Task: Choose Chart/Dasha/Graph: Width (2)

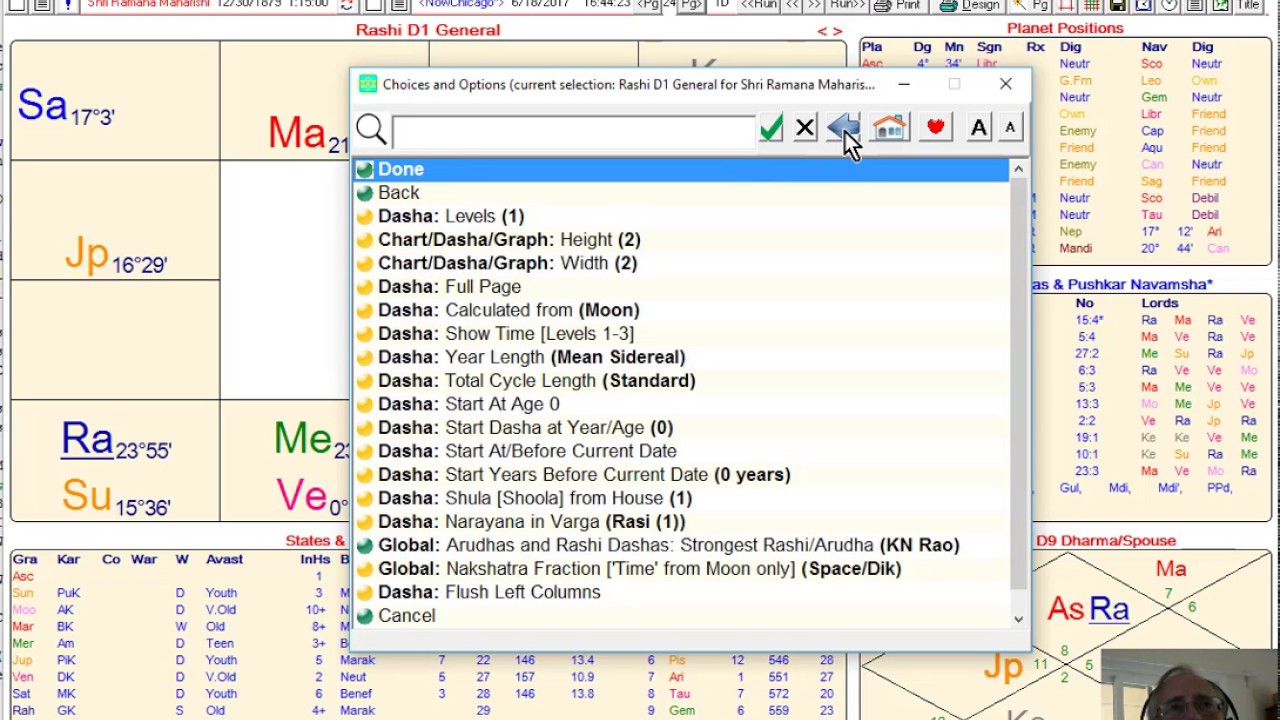Action: click(x=682, y=263)
